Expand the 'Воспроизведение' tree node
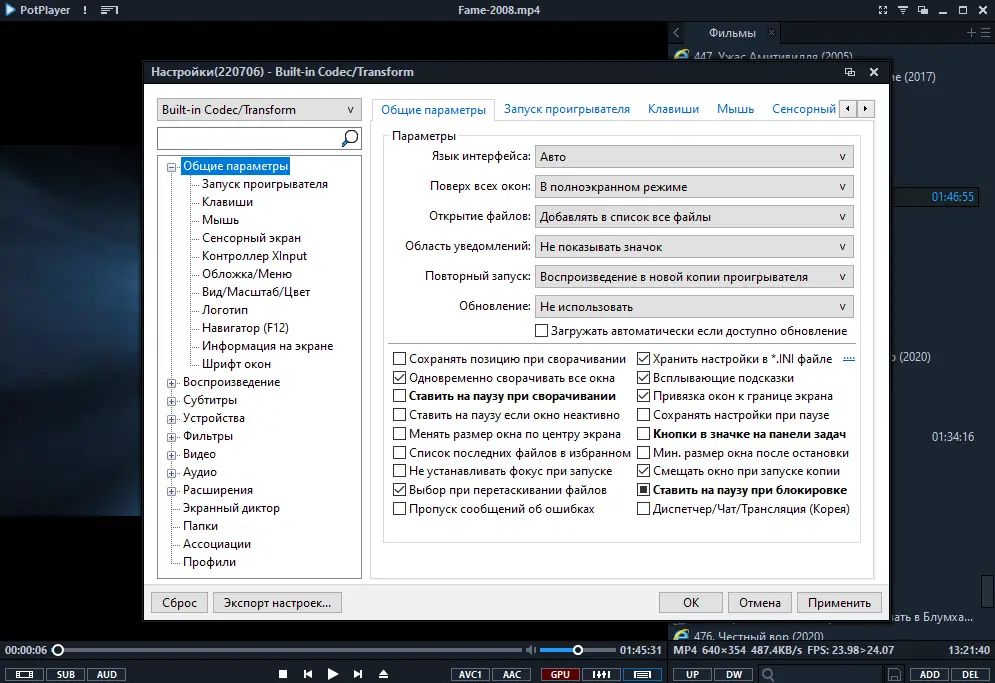The width and height of the screenshot is (995, 683). tap(172, 381)
